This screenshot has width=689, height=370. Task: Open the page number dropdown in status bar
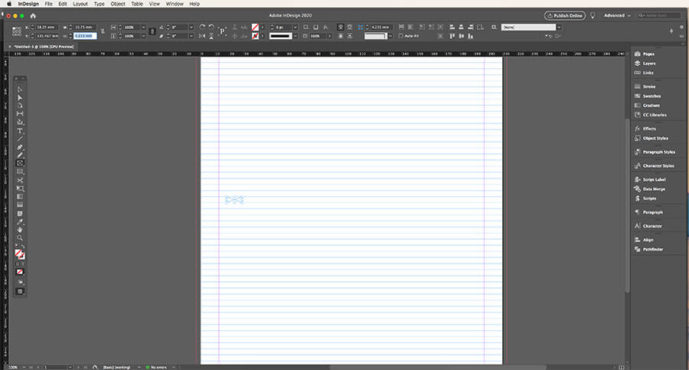pyautogui.click(x=69, y=367)
